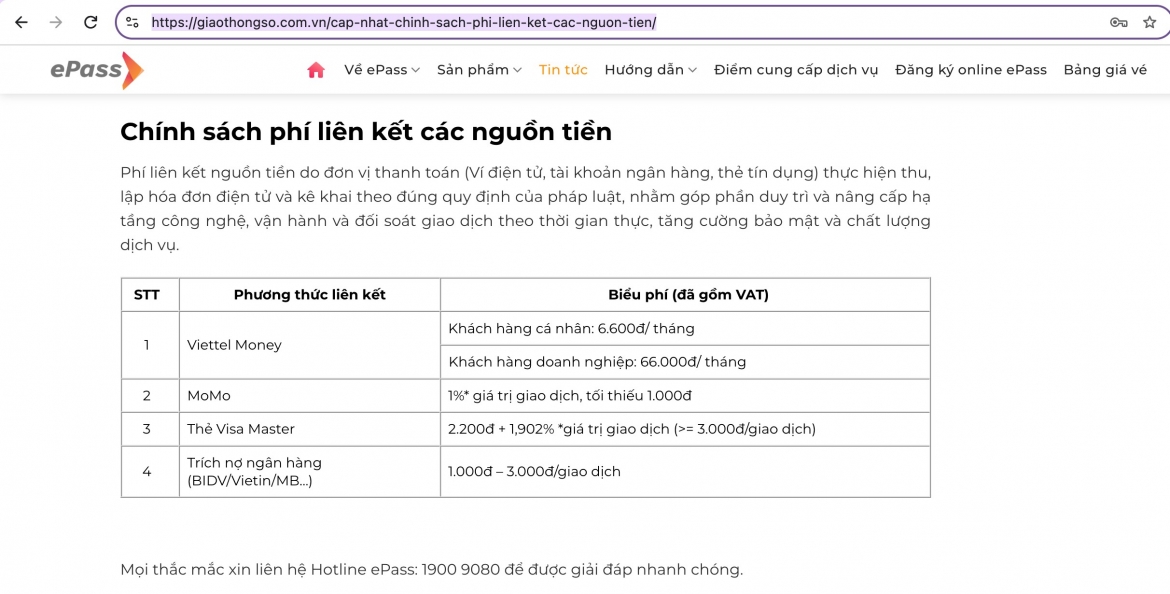Click row number 4 cell
Screen dimensions: 1170x594
150,472
